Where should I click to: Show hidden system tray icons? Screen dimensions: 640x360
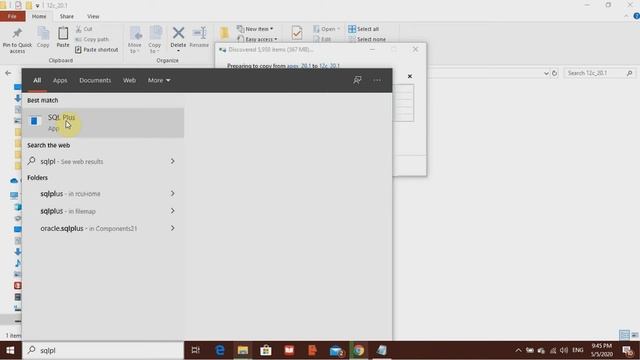click(x=518, y=350)
